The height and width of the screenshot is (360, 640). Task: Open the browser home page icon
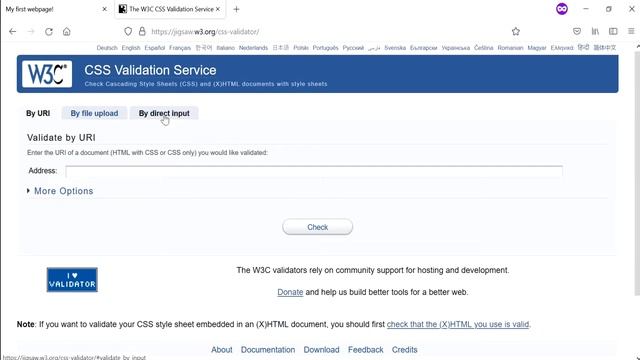click(67, 31)
